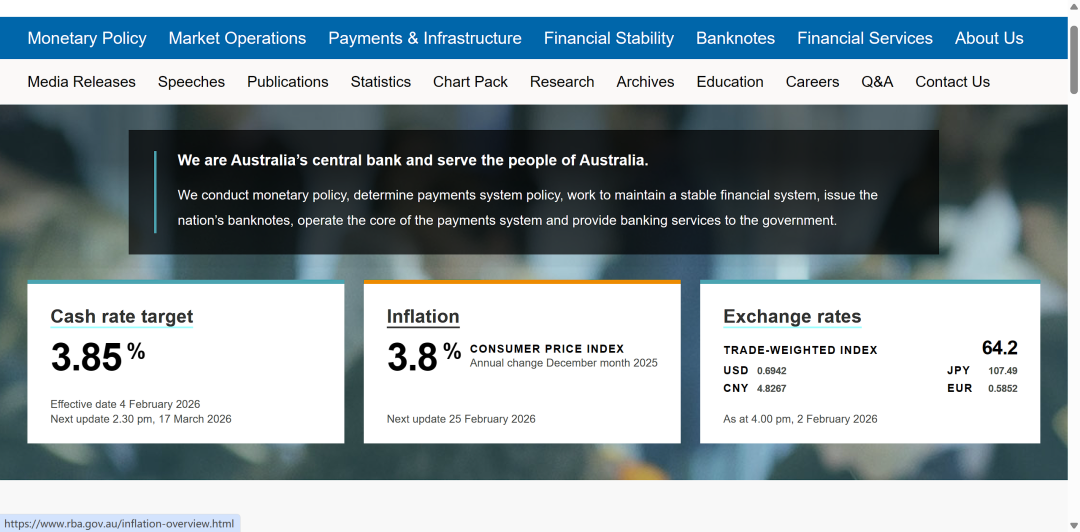This screenshot has height=532, width=1080.
Task: Open the Cash rate target heading link
Action: (122, 317)
